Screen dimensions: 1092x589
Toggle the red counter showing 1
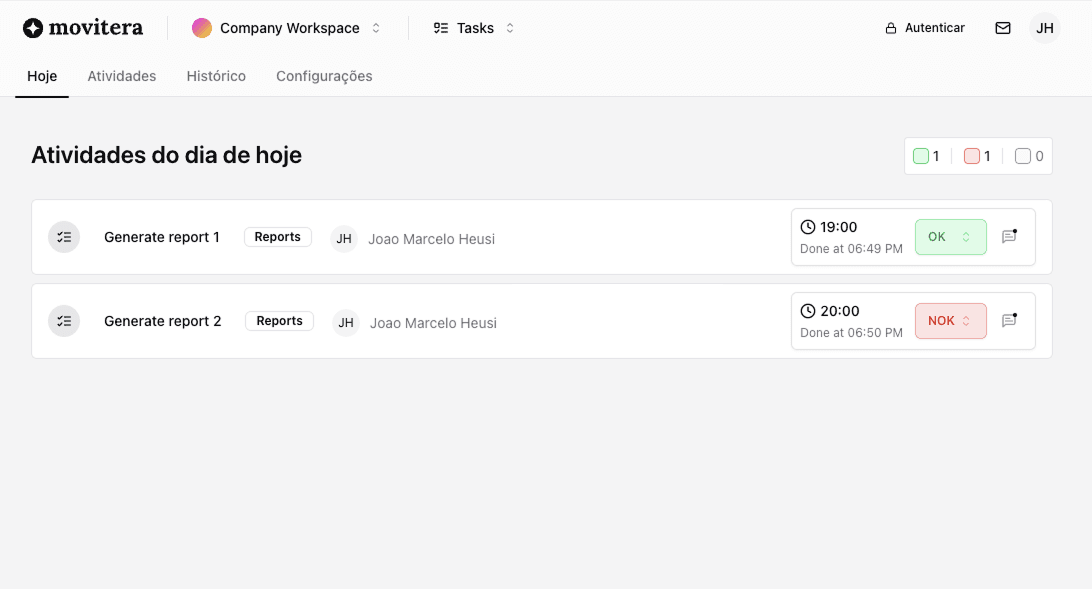point(976,156)
